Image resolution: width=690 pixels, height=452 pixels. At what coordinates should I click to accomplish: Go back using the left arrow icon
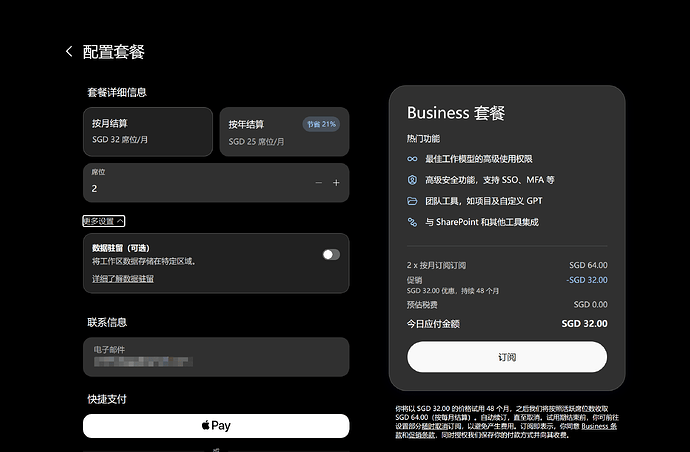pyautogui.click(x=69, y=51)
